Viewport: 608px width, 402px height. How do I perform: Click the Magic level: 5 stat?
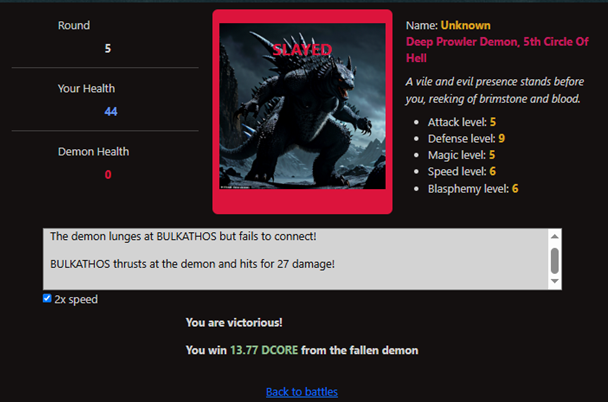pyautogui.click(x=461, y=155)
